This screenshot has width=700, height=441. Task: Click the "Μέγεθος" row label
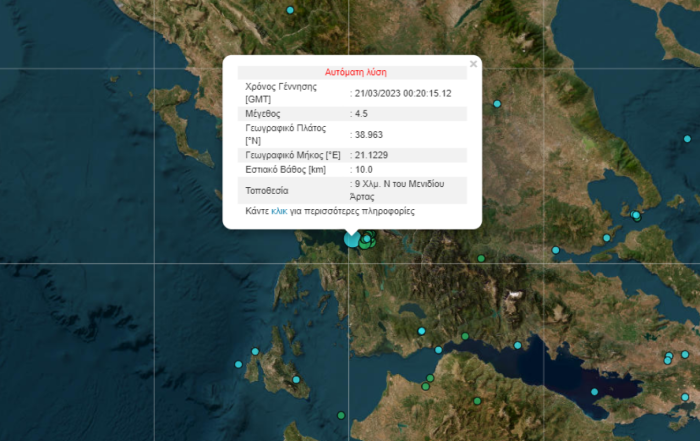(x=264, y=114)
